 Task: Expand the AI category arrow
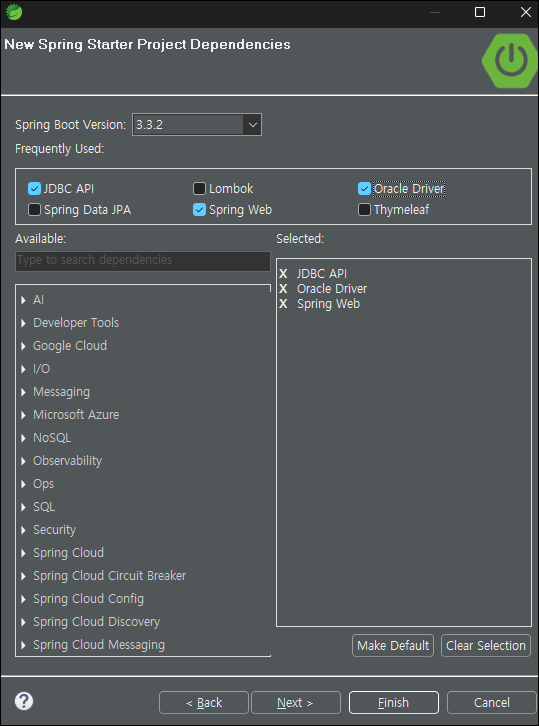click(x=23, y=300)
